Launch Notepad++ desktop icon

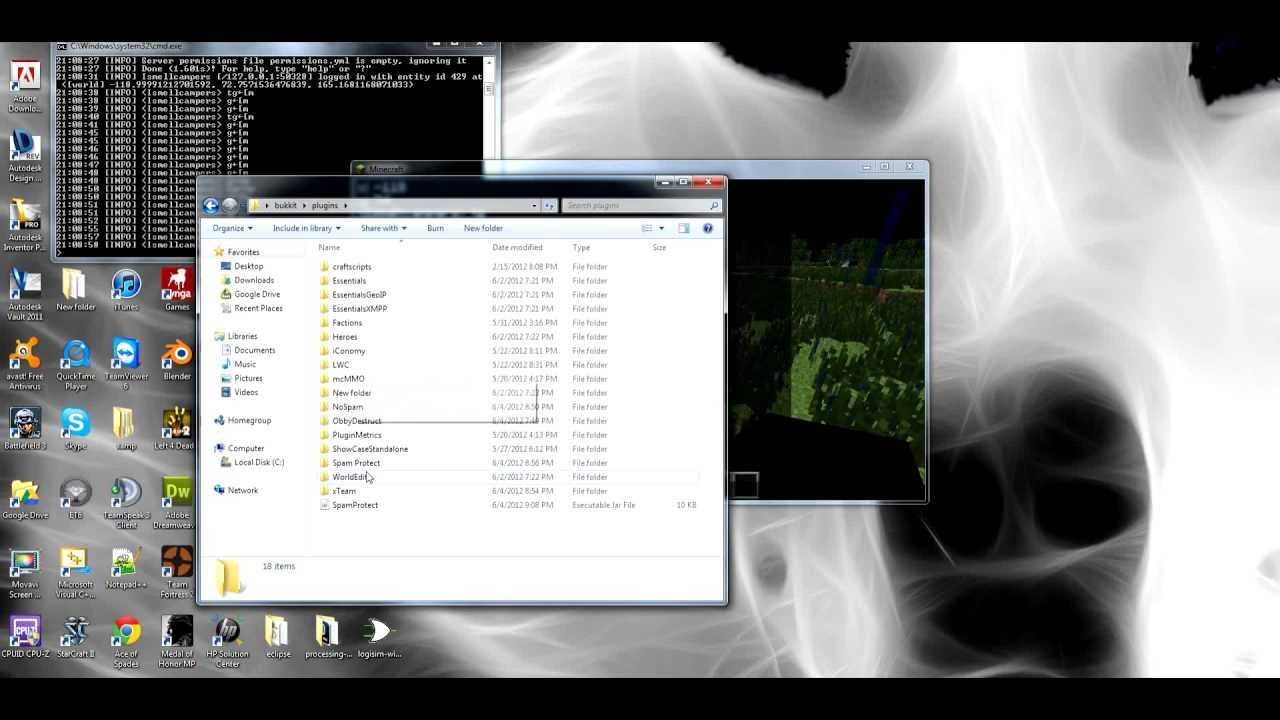(126, 568)
